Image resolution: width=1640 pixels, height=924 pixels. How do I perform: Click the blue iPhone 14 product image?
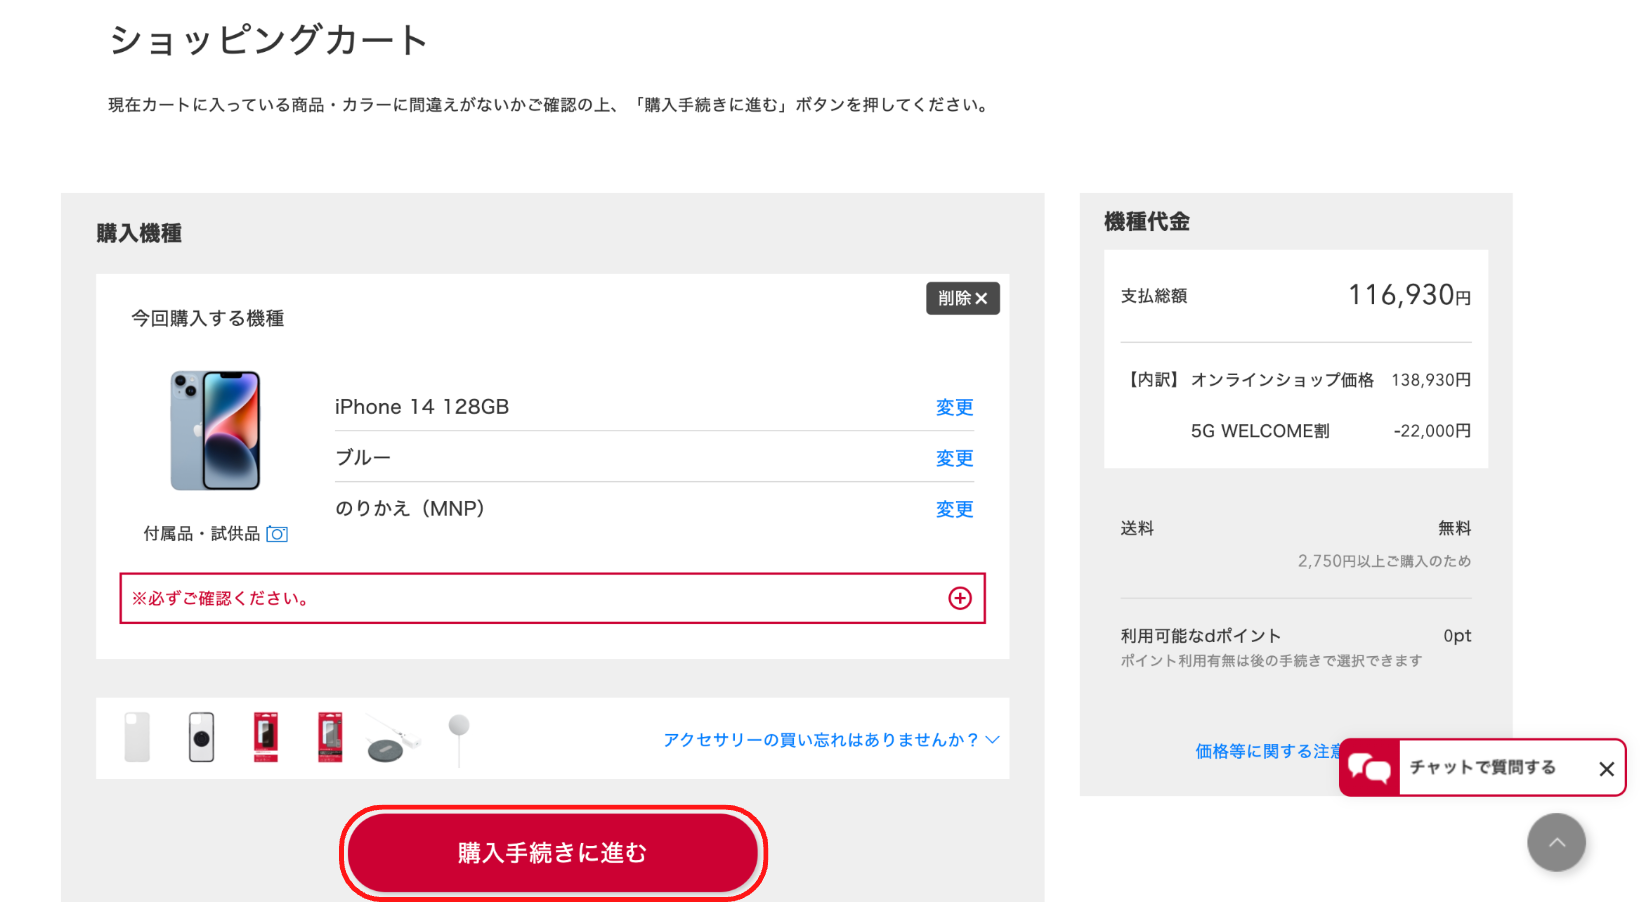[x=215, y=431]
